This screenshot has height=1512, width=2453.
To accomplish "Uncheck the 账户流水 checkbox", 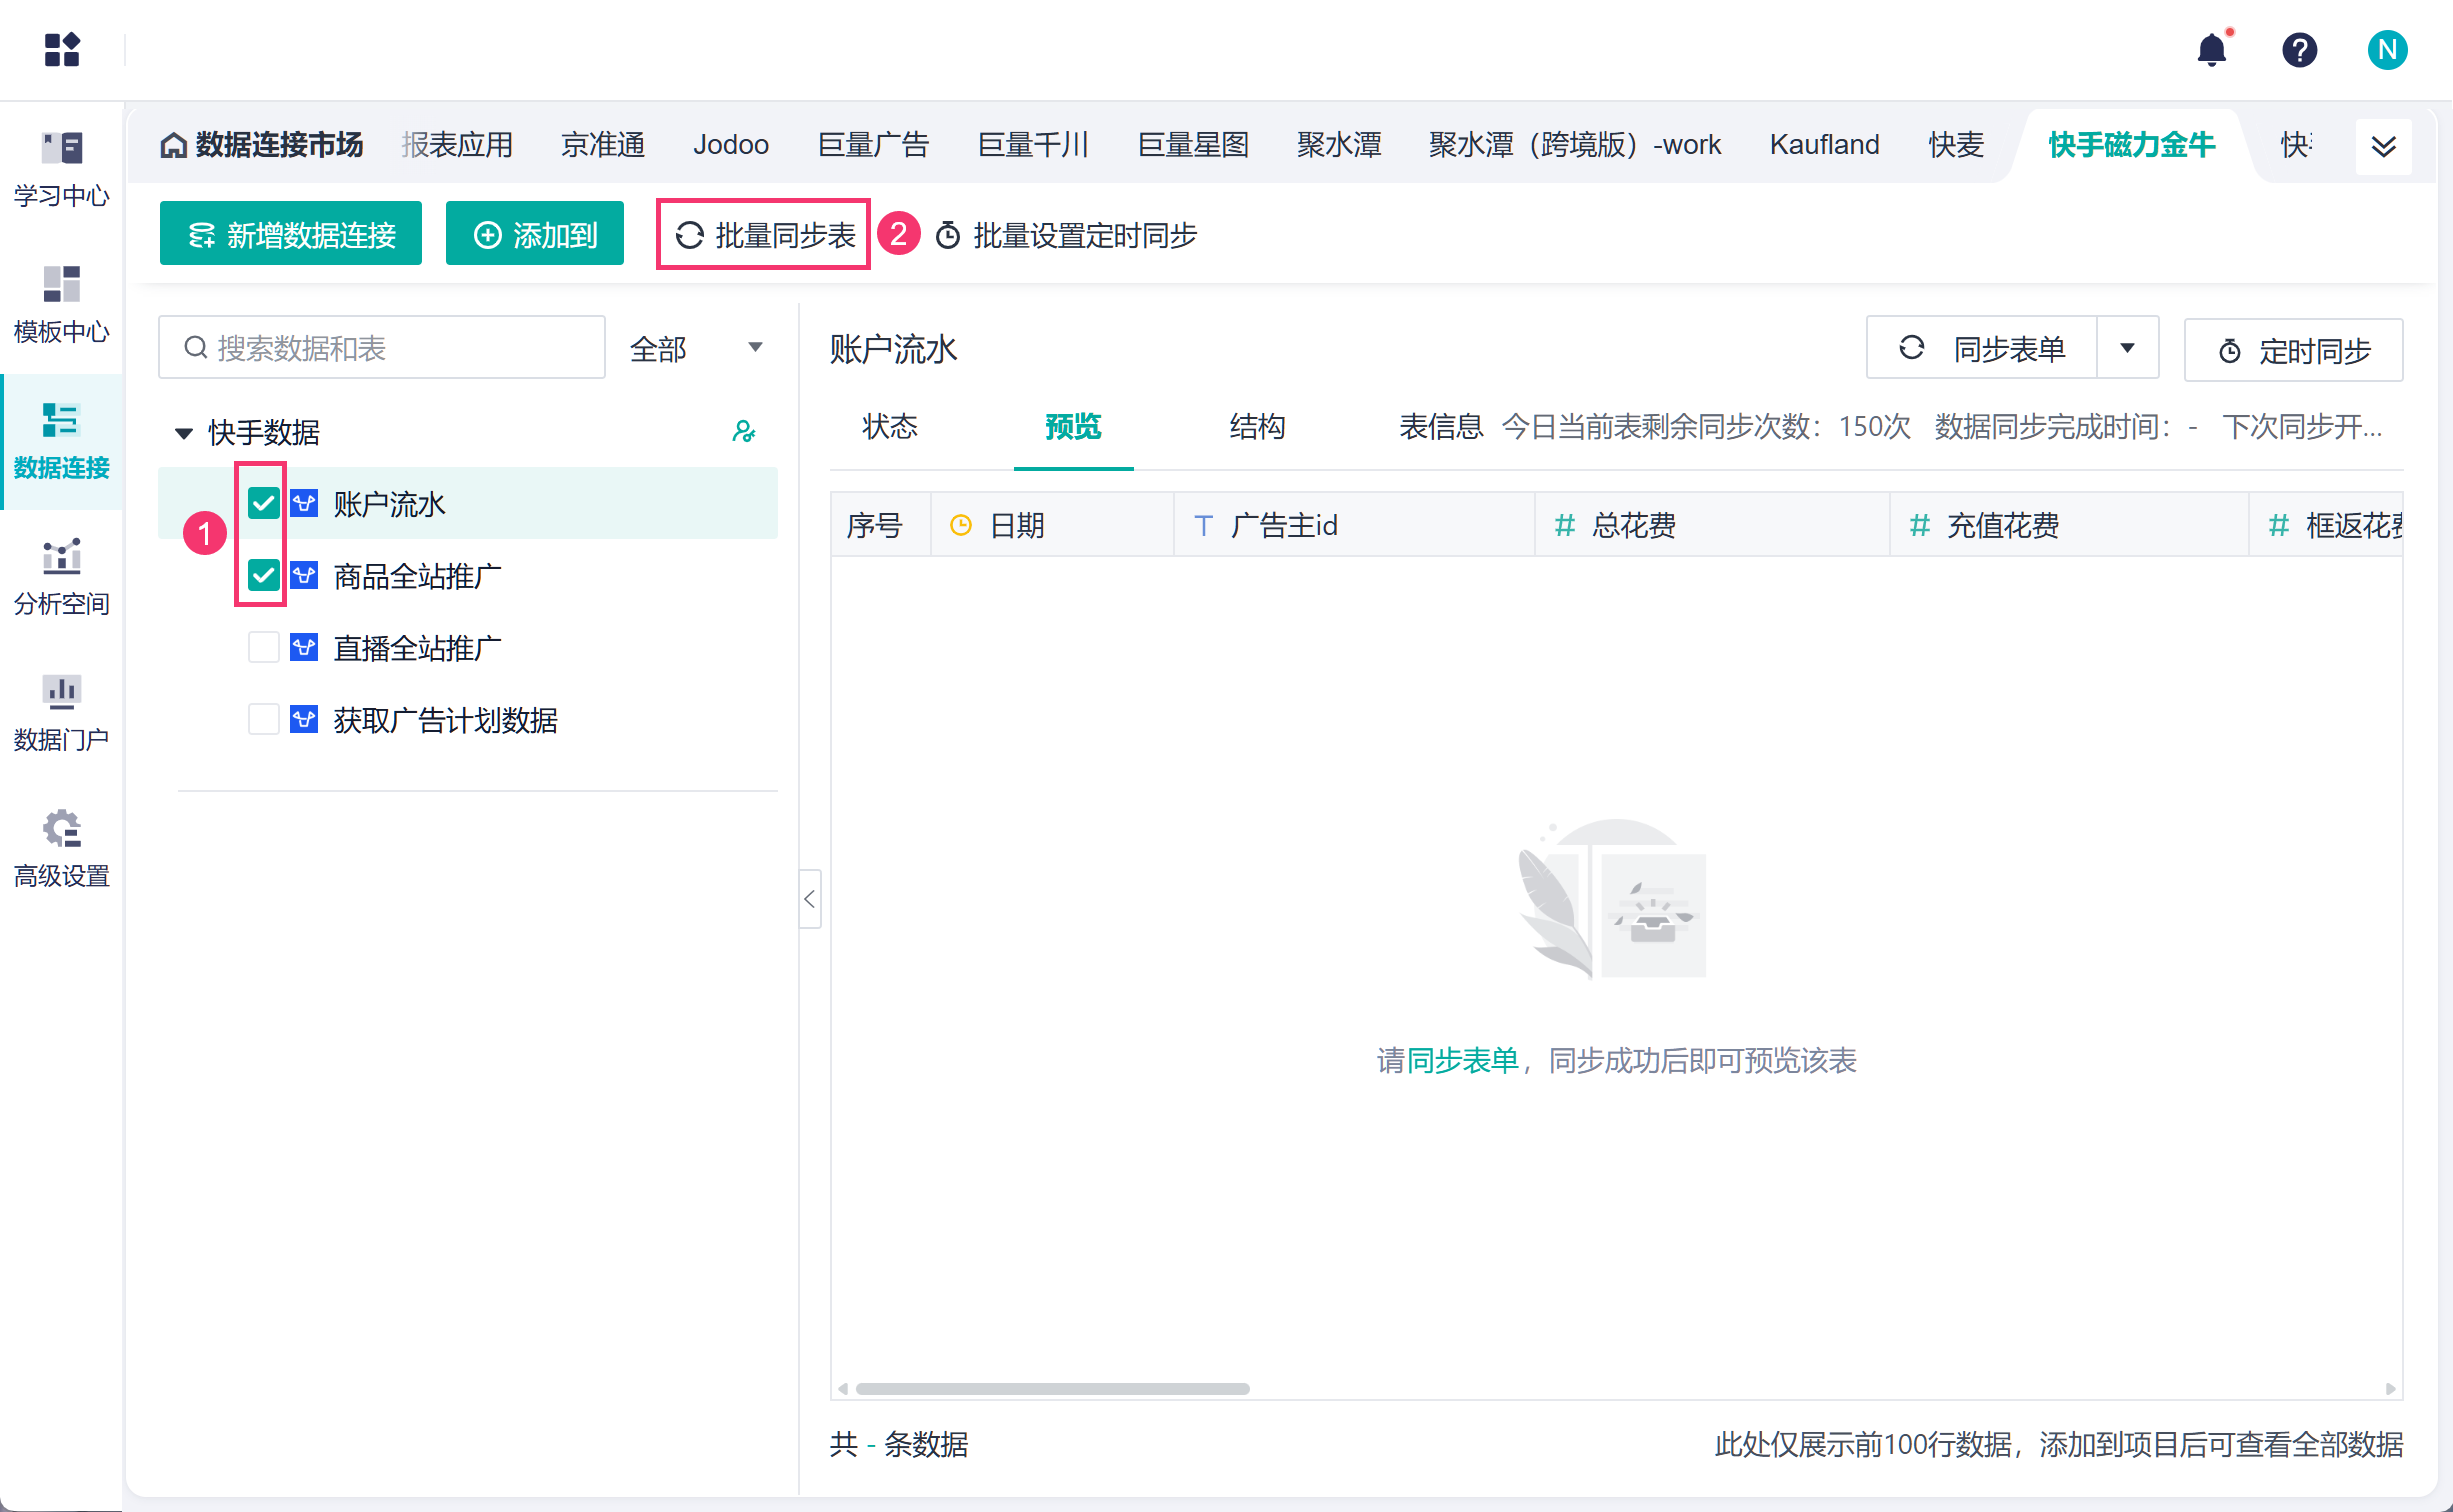I will click(x=263, y=503).
